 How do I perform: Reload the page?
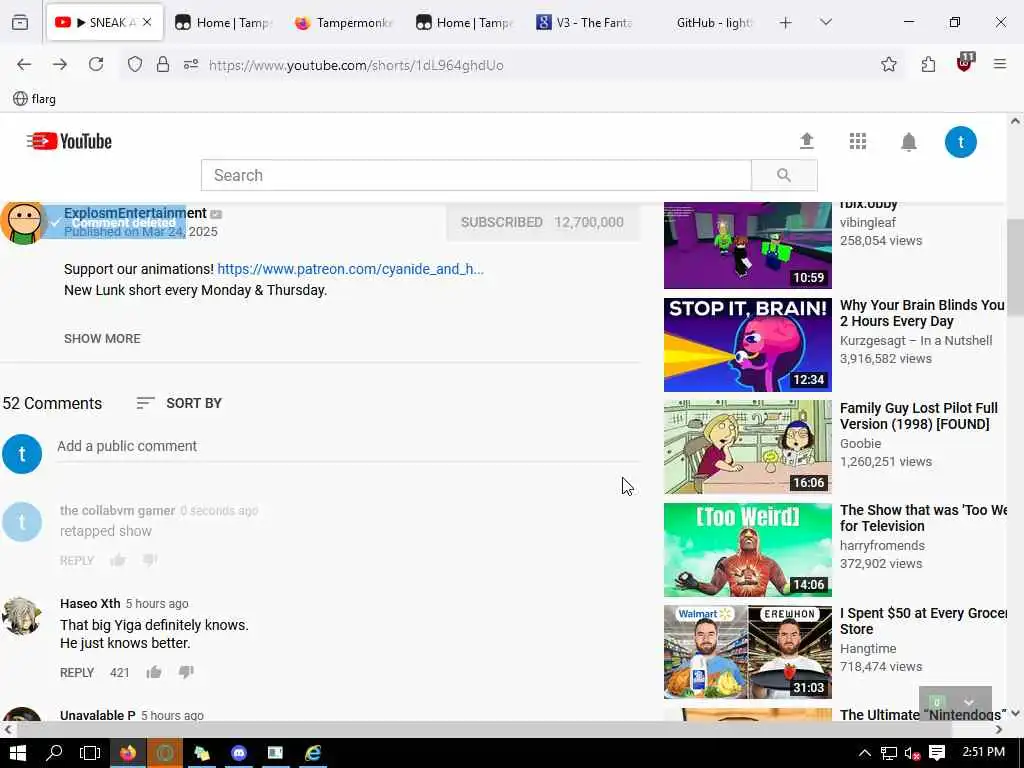[96, 64]
